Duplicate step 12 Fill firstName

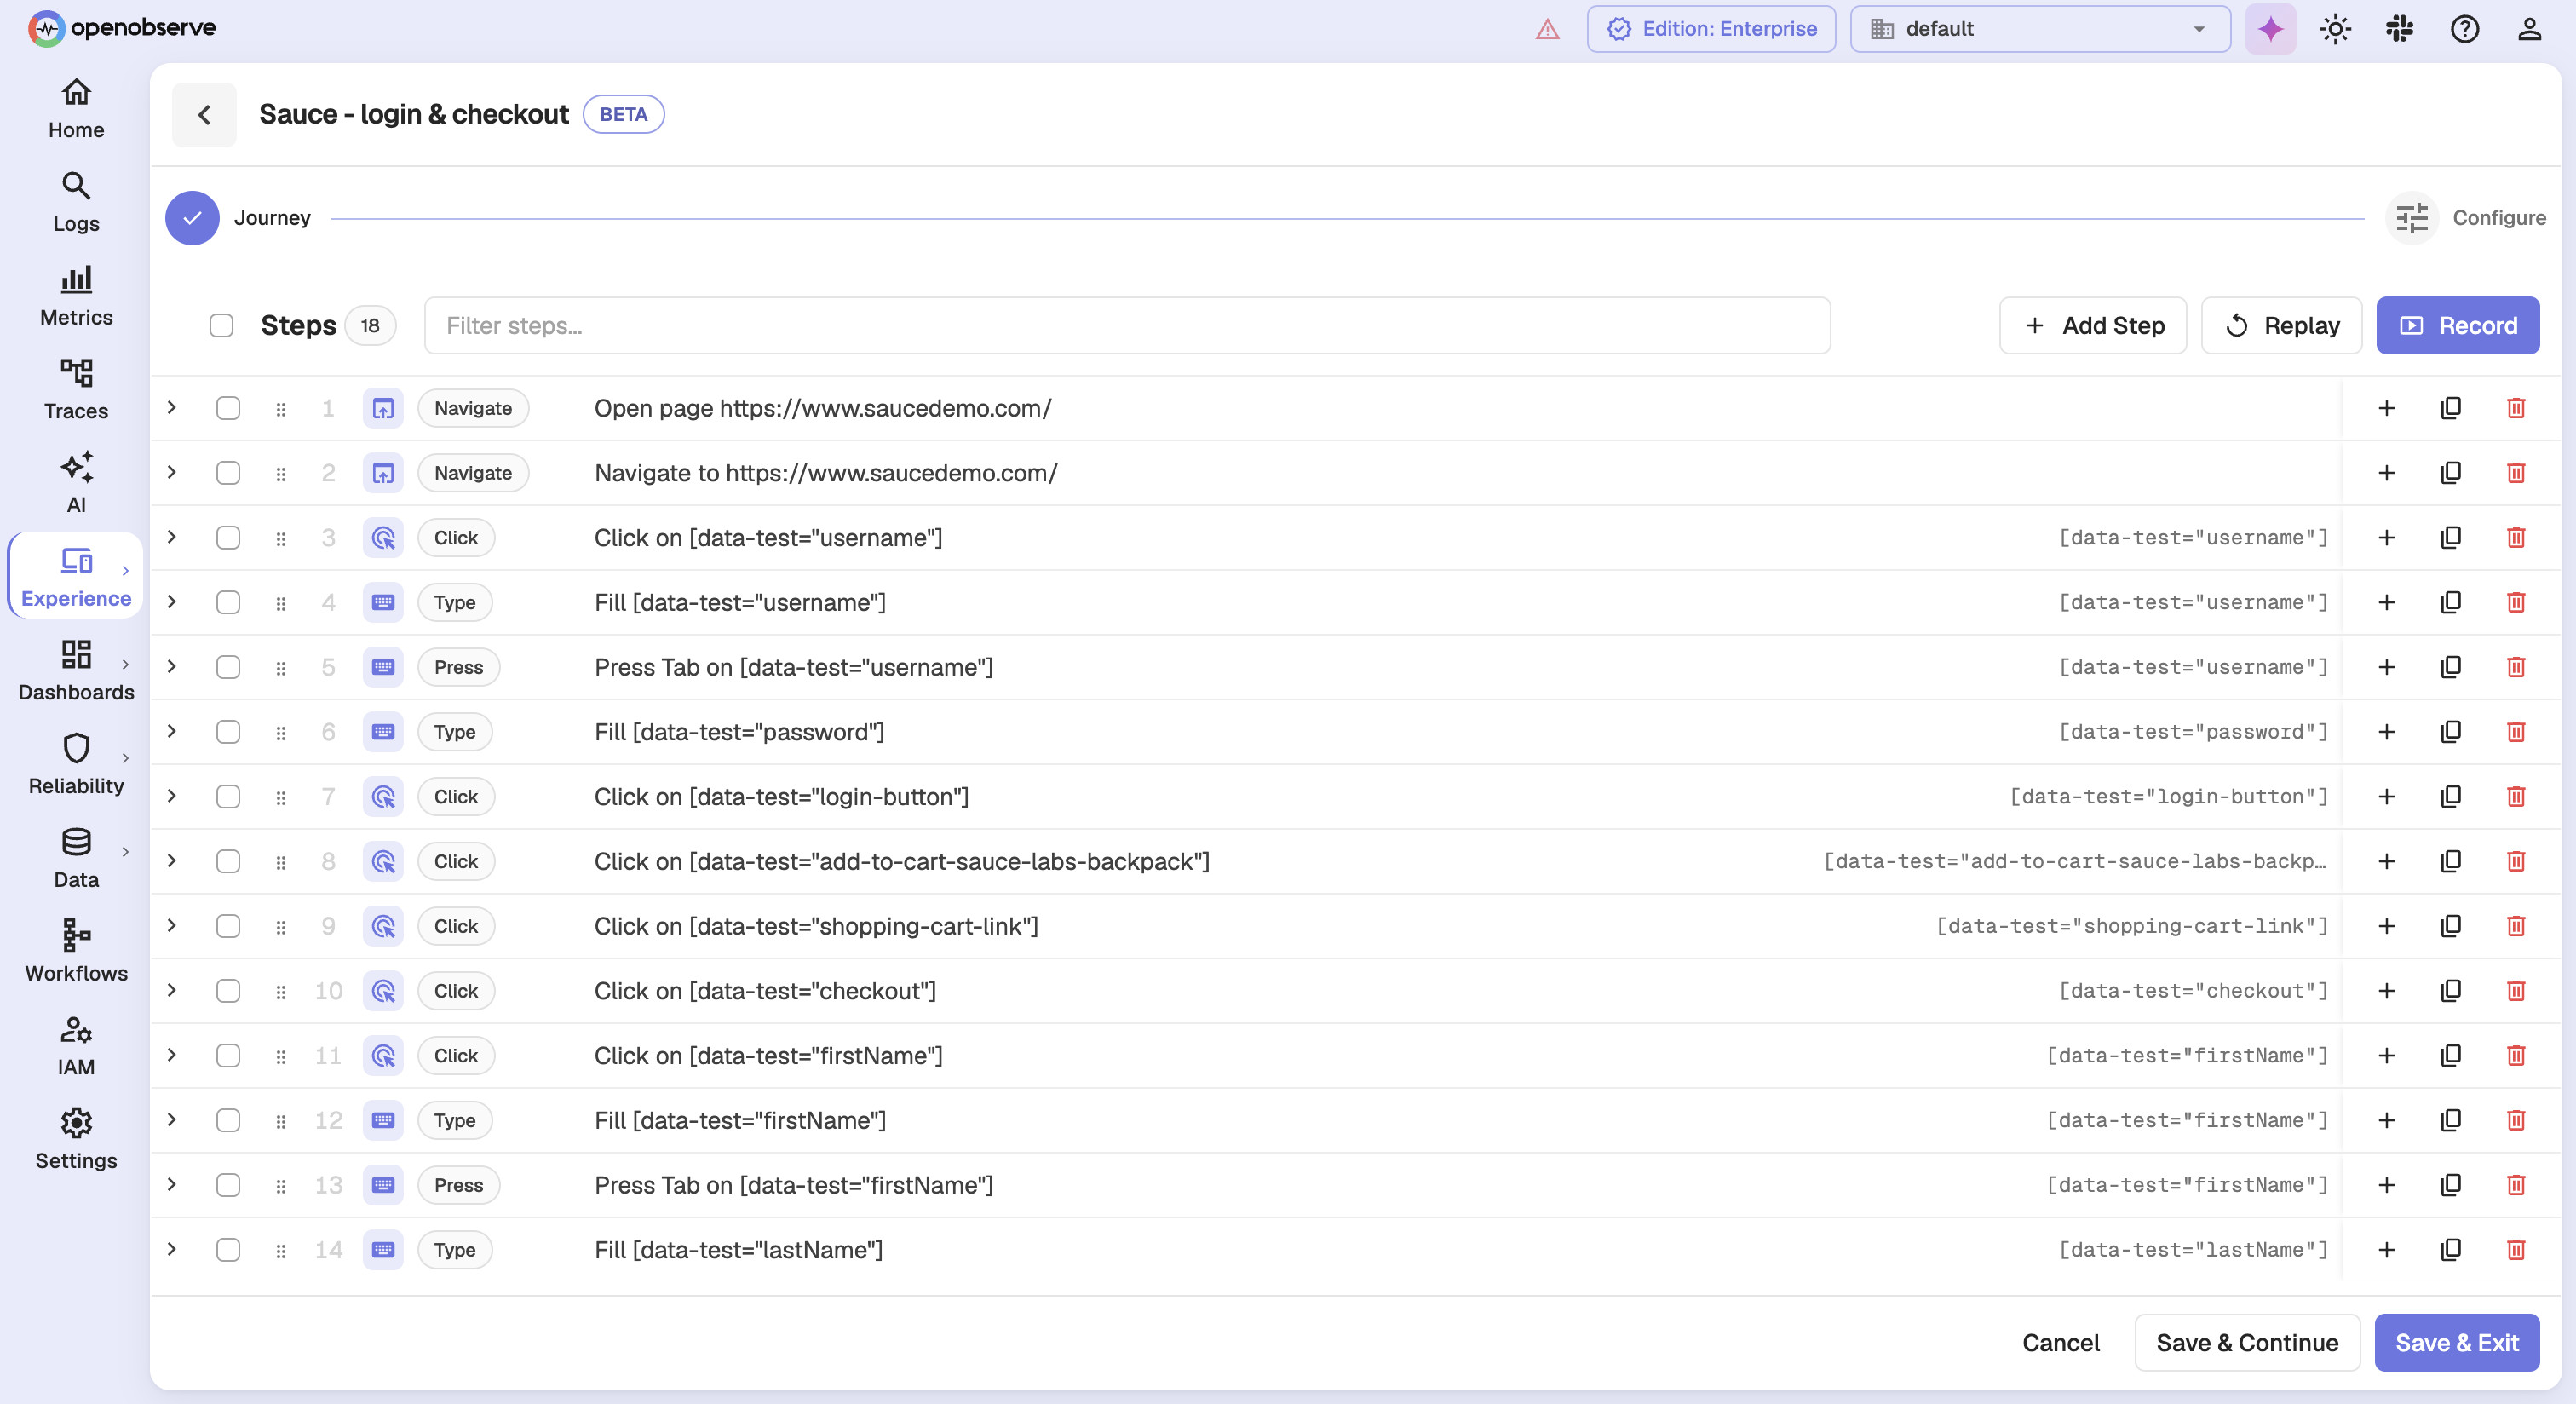point(2451,1120)
